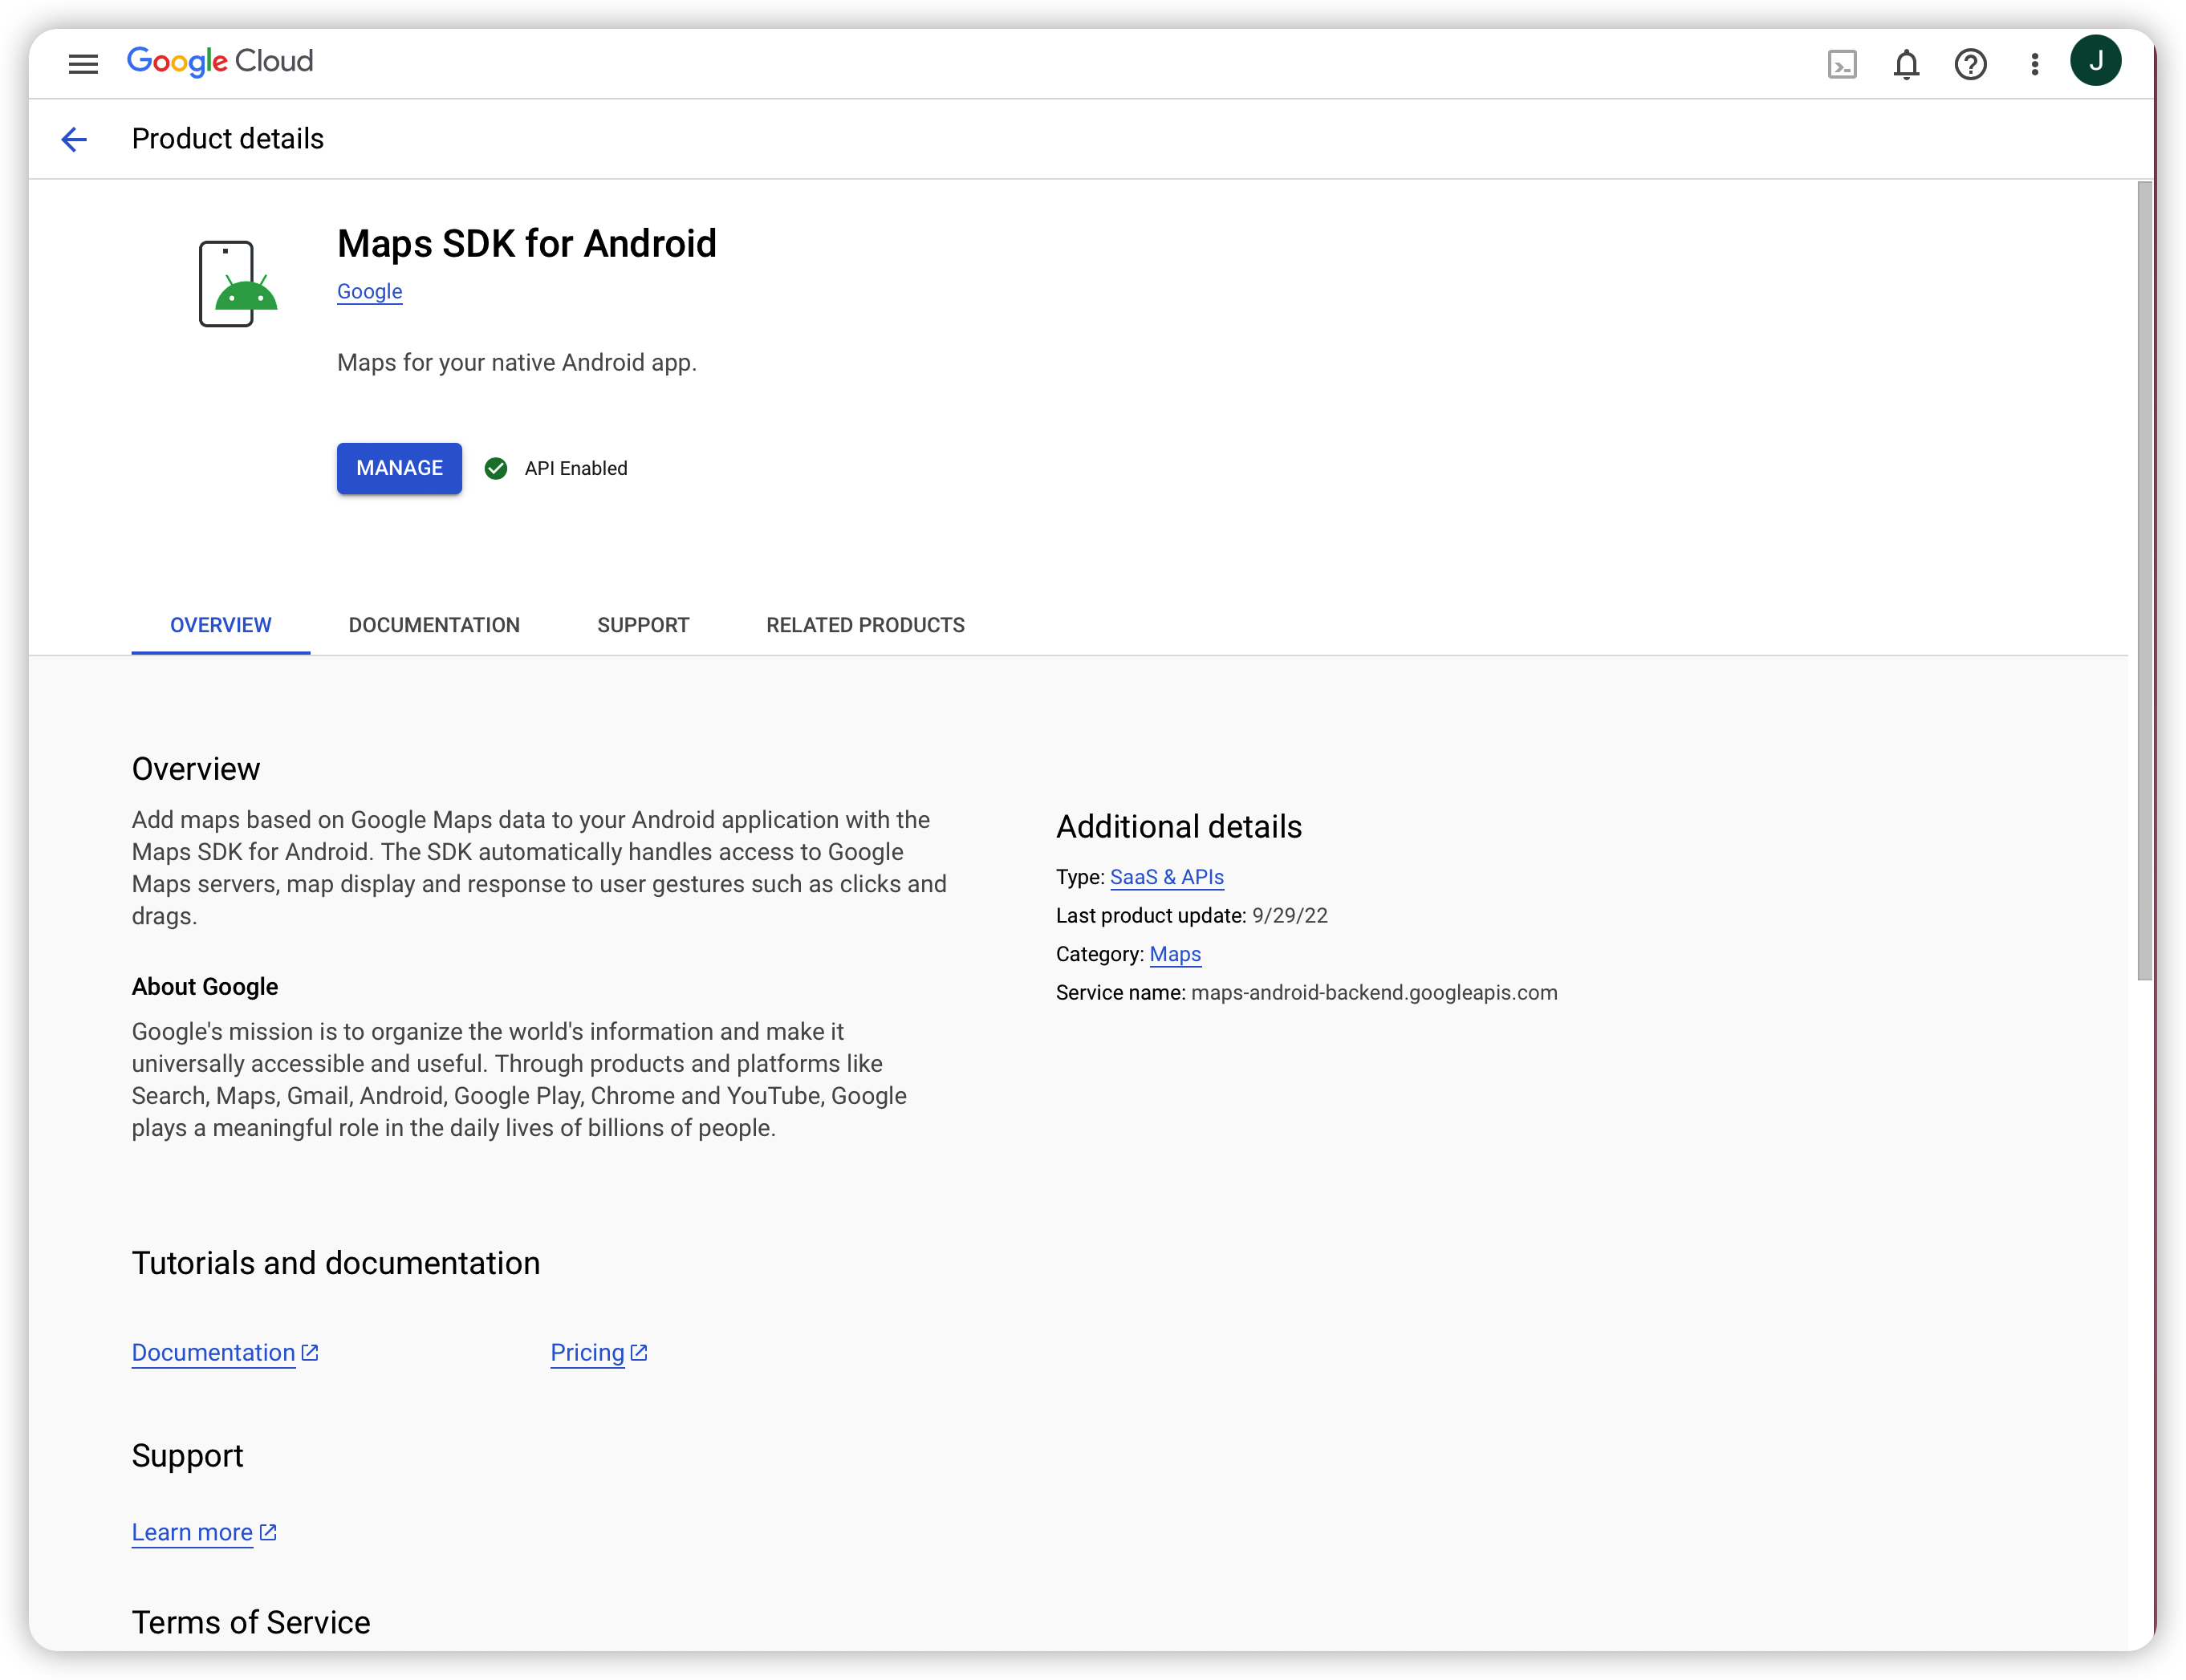2186x1680 pixels.
Task: Open the SaaS & APIs type link
Action: [1166, 877]
